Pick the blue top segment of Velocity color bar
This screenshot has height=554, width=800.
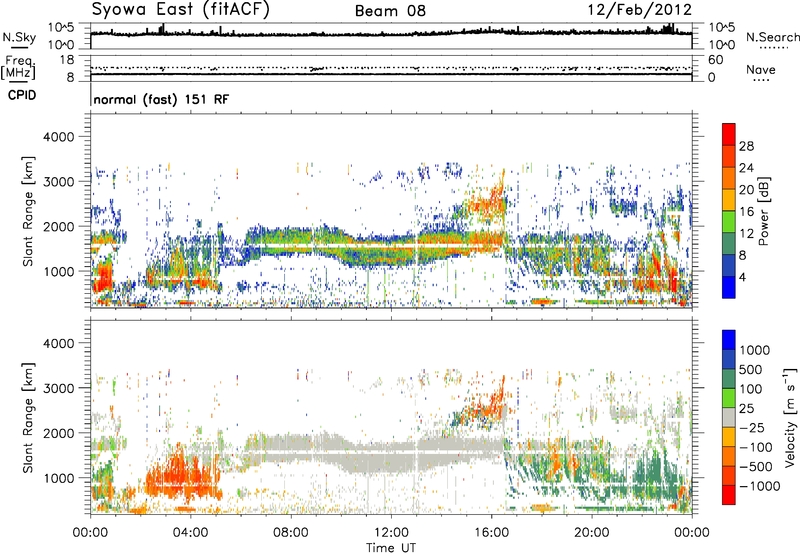(729, 340)
